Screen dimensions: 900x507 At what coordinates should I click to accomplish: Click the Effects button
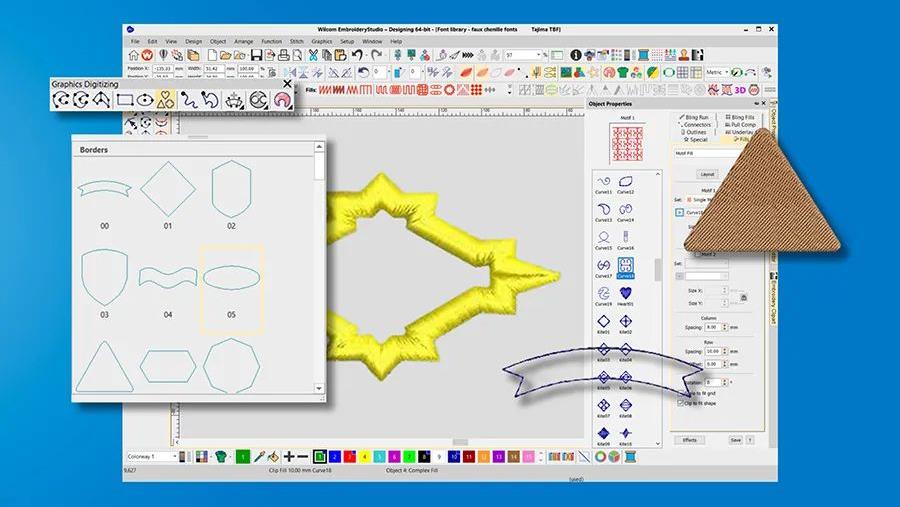(x=689, y=440)
